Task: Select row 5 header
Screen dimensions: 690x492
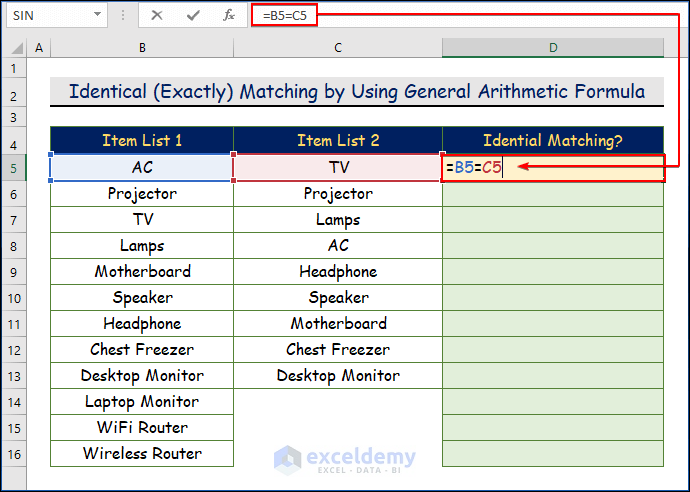Action: click(x=14, y=167)
